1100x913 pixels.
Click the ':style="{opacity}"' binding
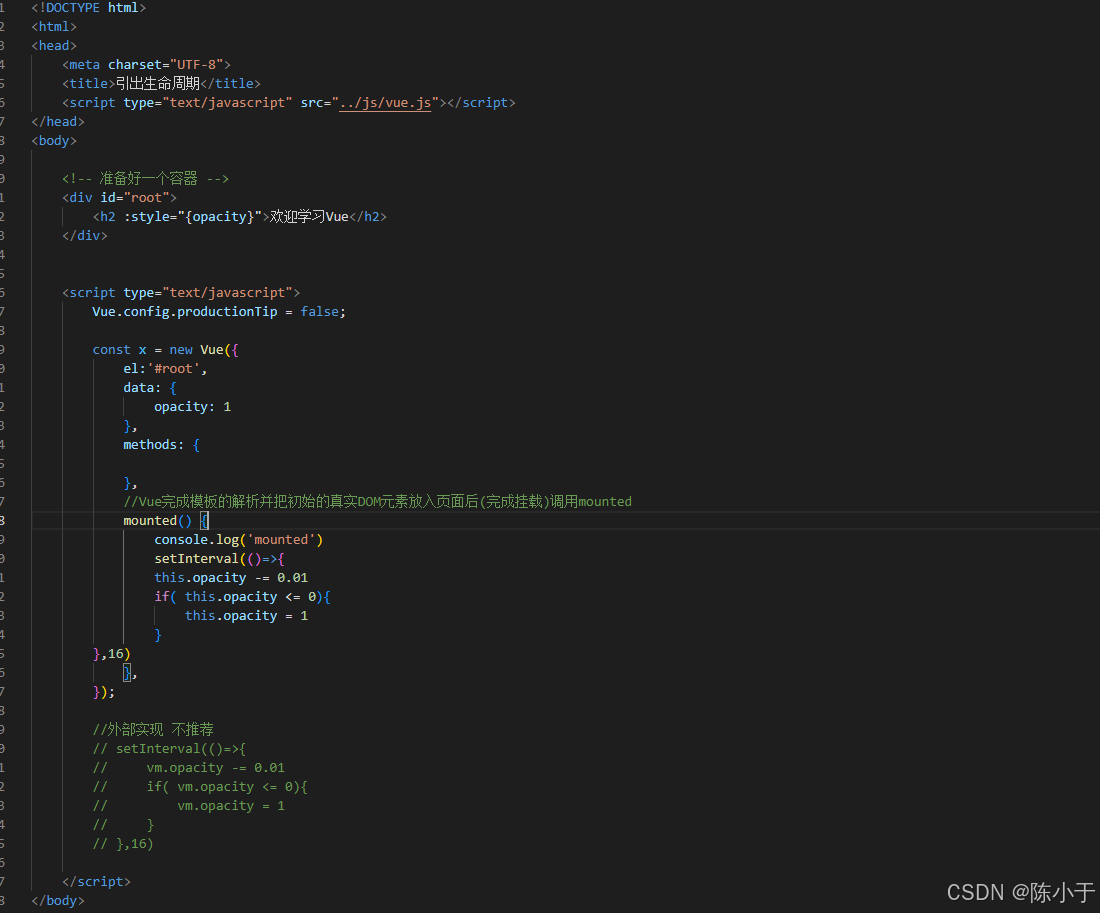[193, 216]
